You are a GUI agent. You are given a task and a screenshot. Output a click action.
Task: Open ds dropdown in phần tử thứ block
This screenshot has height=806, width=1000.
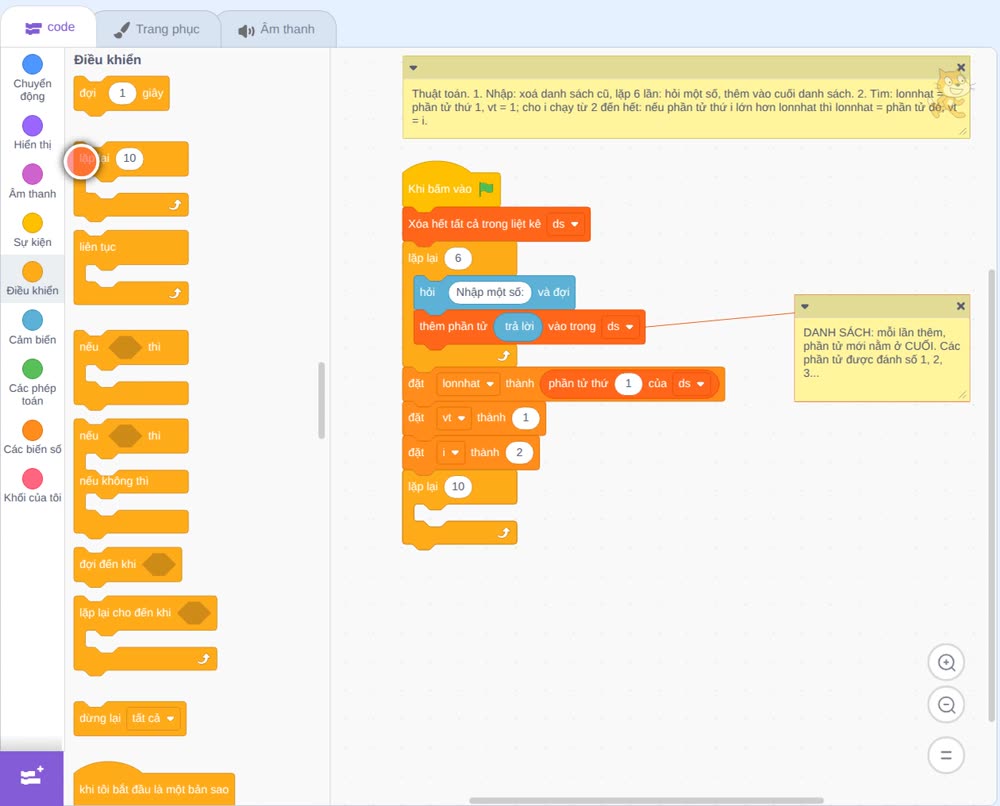[691, 383]
